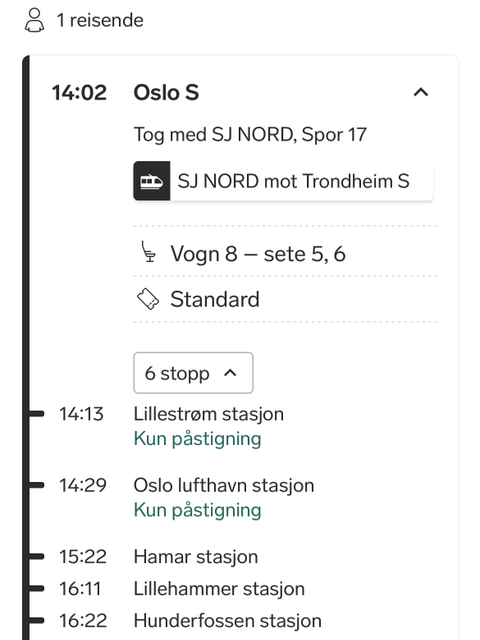Click the Vogn 8 – sete 5, 6 row
This screenshot has width=480, height=640.
[285, 254]
